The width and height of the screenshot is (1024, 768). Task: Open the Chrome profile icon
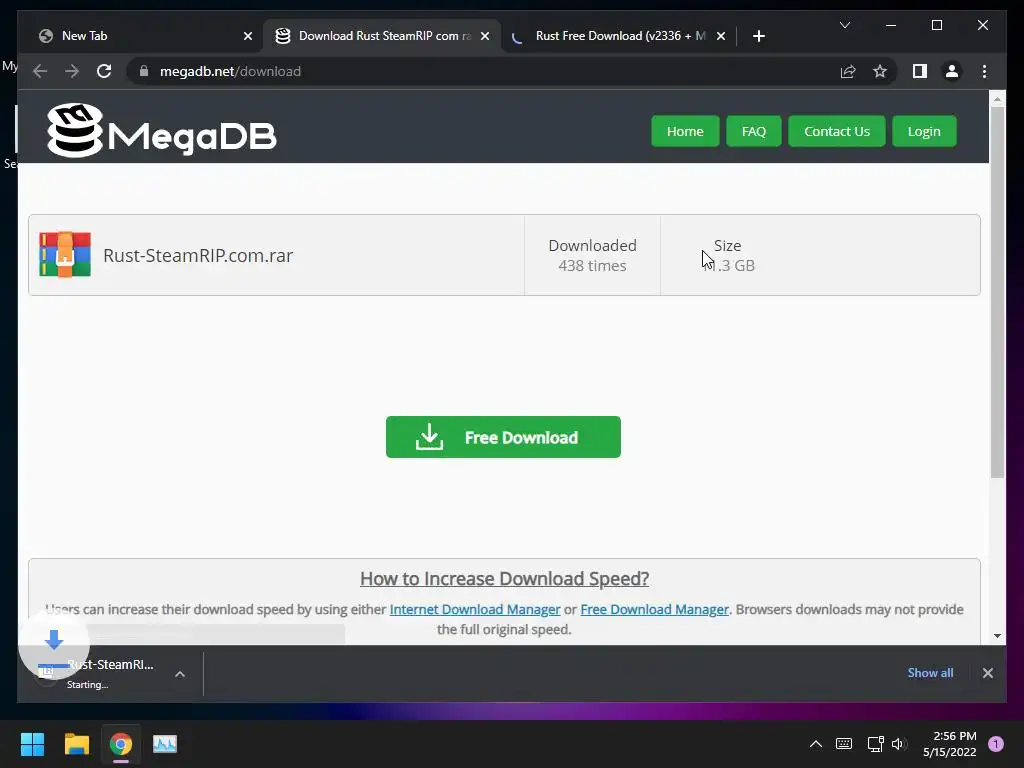click(x=952, y=71)
